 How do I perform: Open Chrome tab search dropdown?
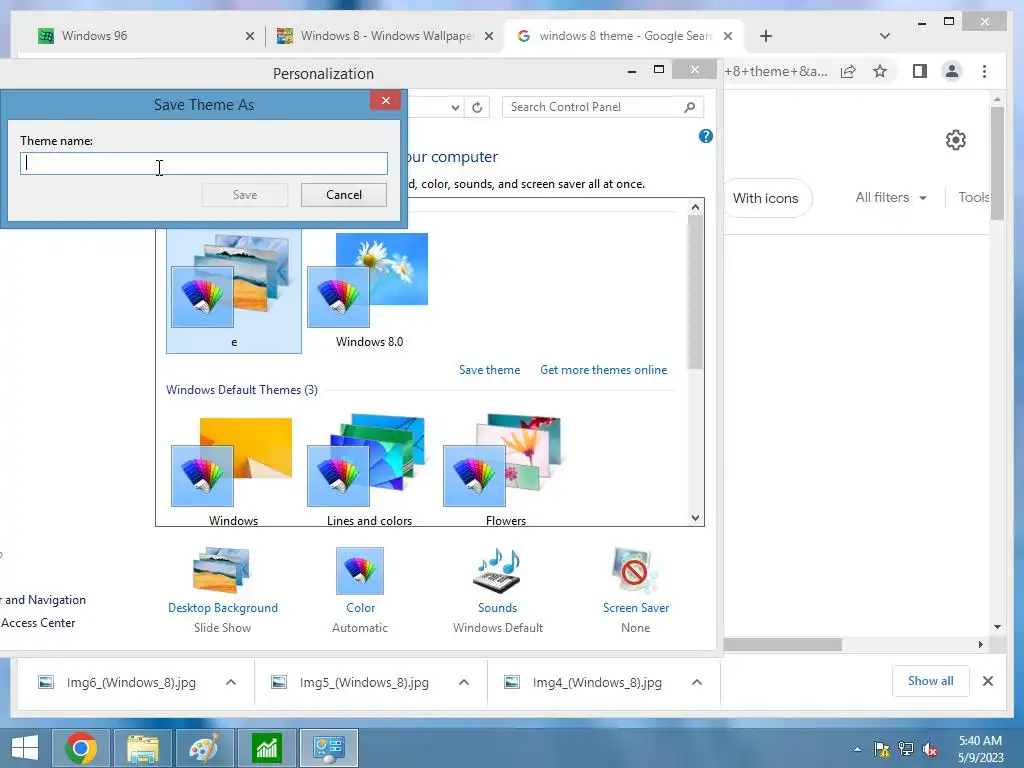pos(885,36)
